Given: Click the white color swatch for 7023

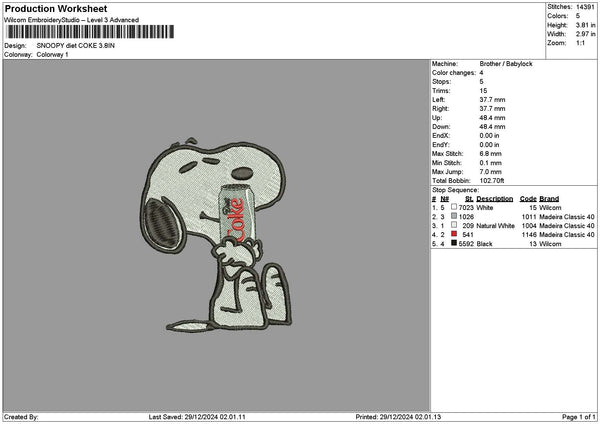Looking at the screenshot, I should pos(454,207).
